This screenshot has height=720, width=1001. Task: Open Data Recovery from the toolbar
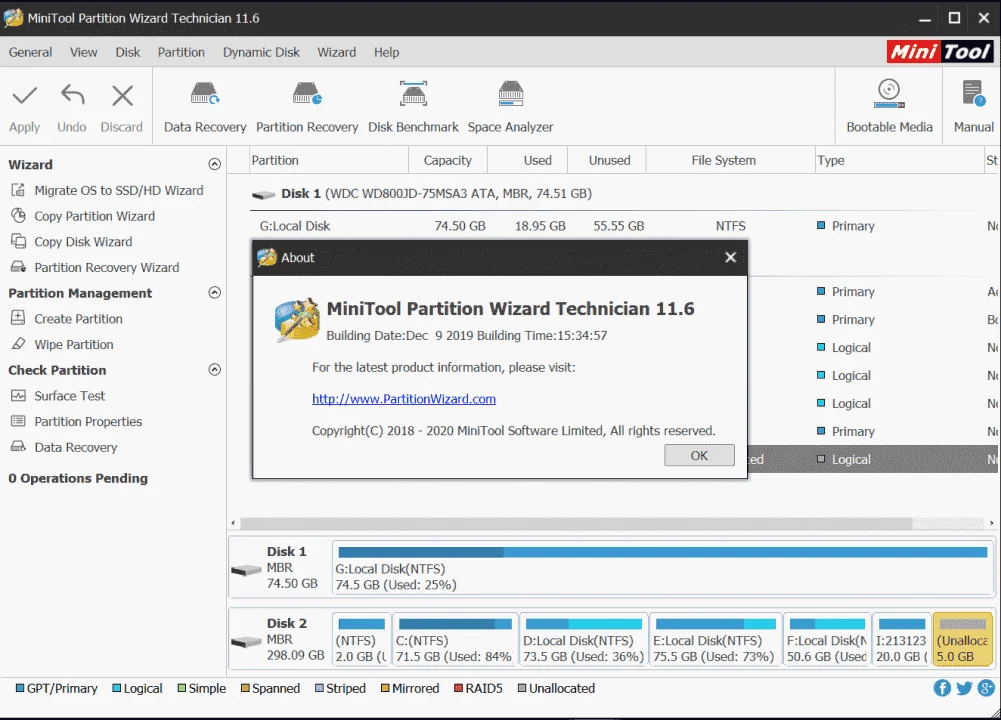204,107
